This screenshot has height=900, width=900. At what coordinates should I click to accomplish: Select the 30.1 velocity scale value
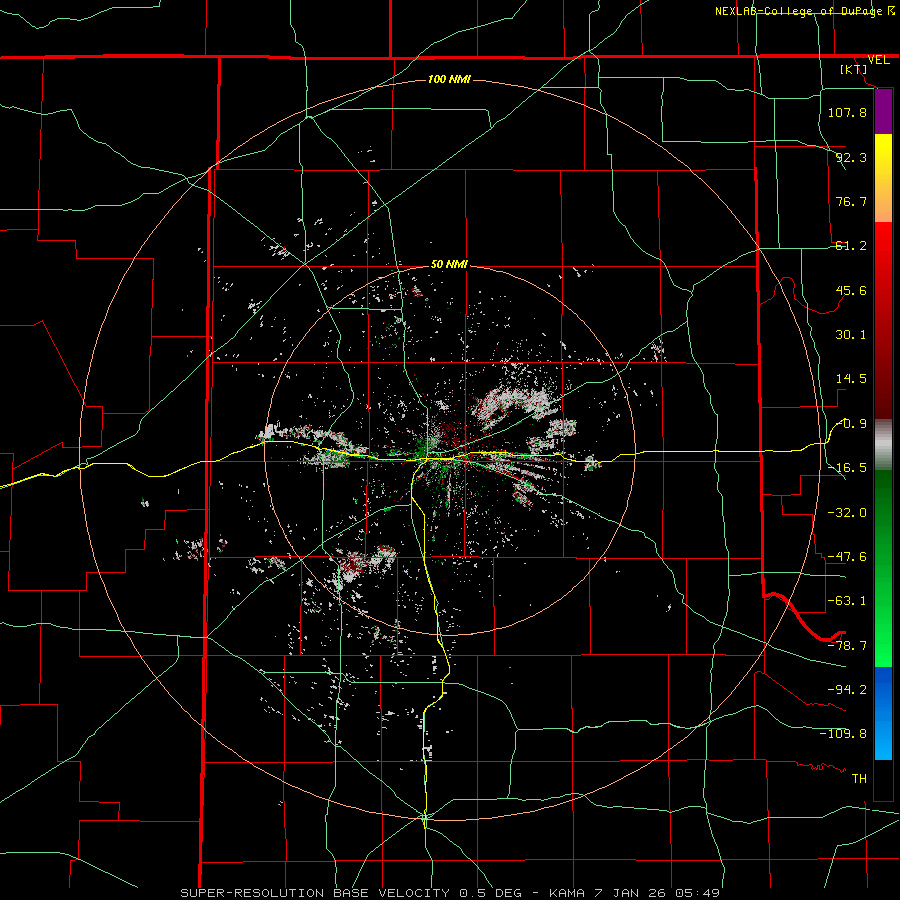coord(851,335)
